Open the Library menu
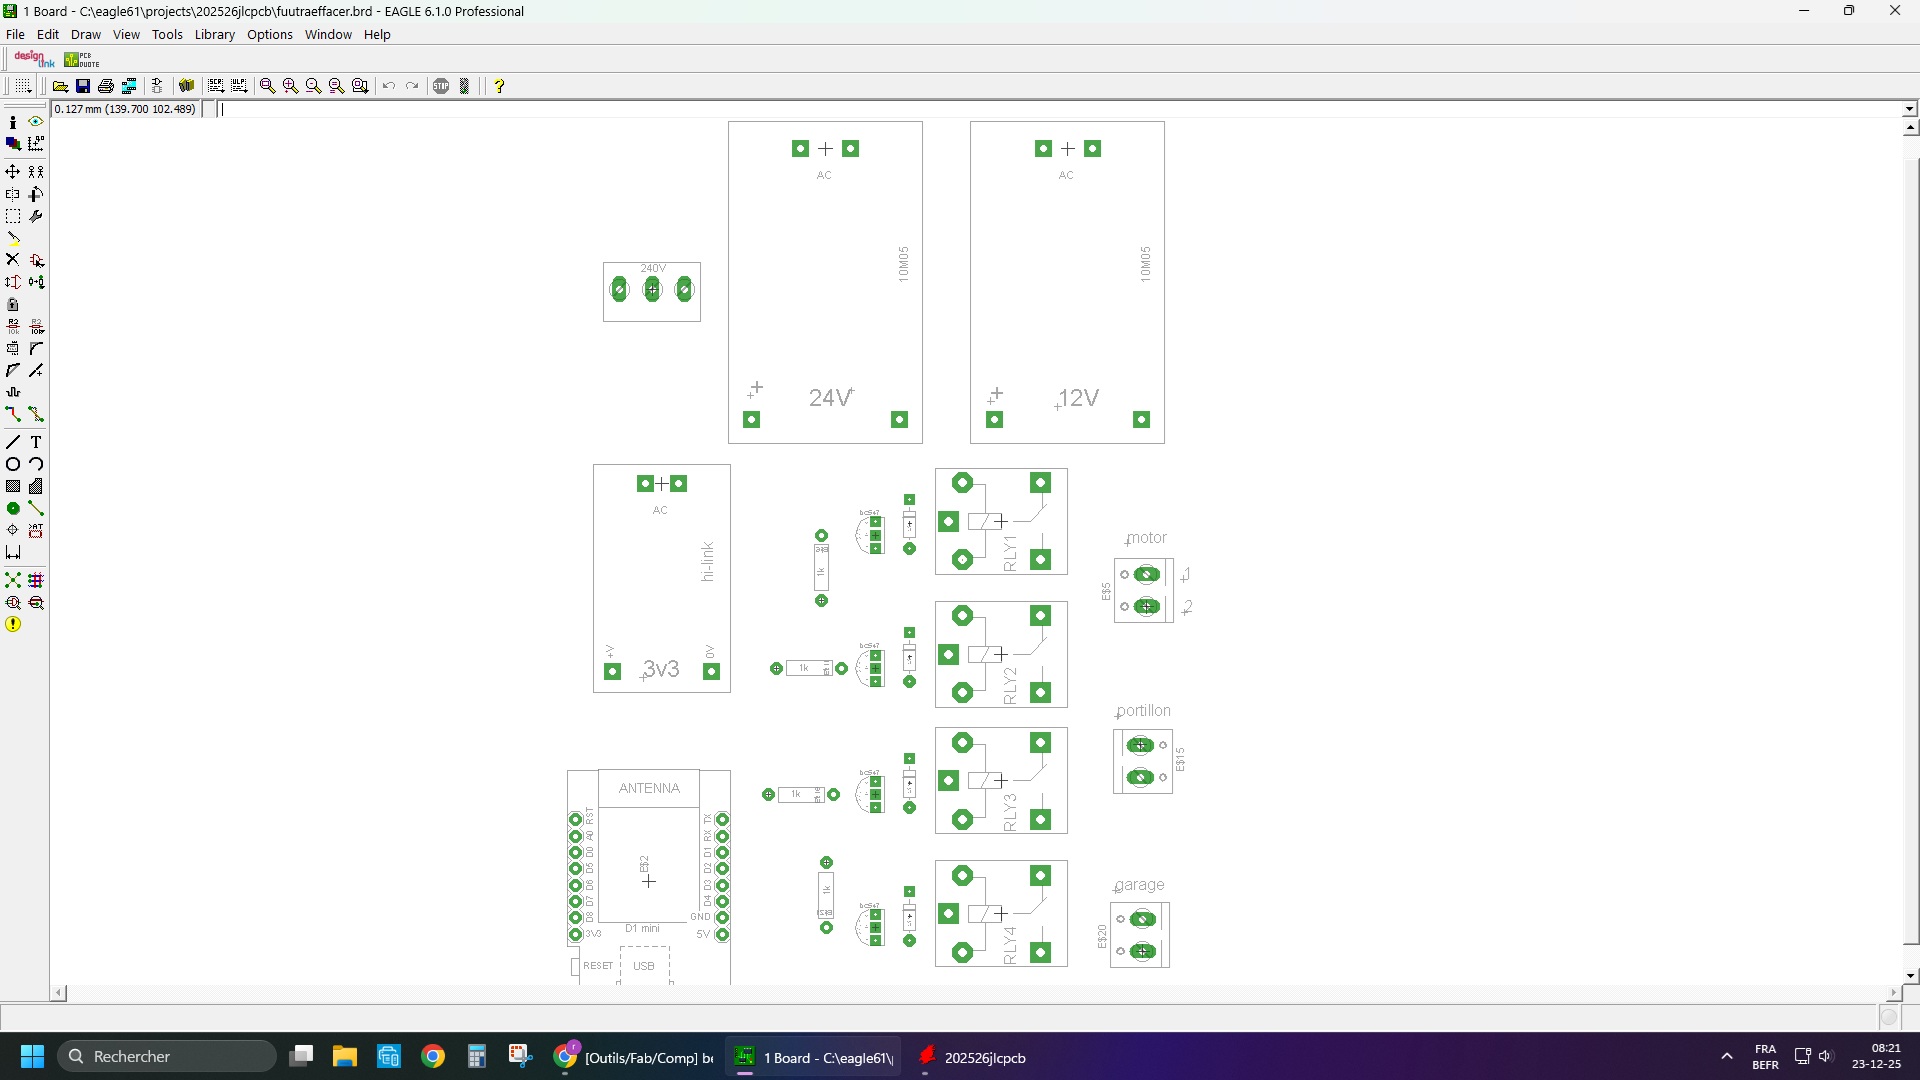The image size is (1920, 1080). pos(214,34)
